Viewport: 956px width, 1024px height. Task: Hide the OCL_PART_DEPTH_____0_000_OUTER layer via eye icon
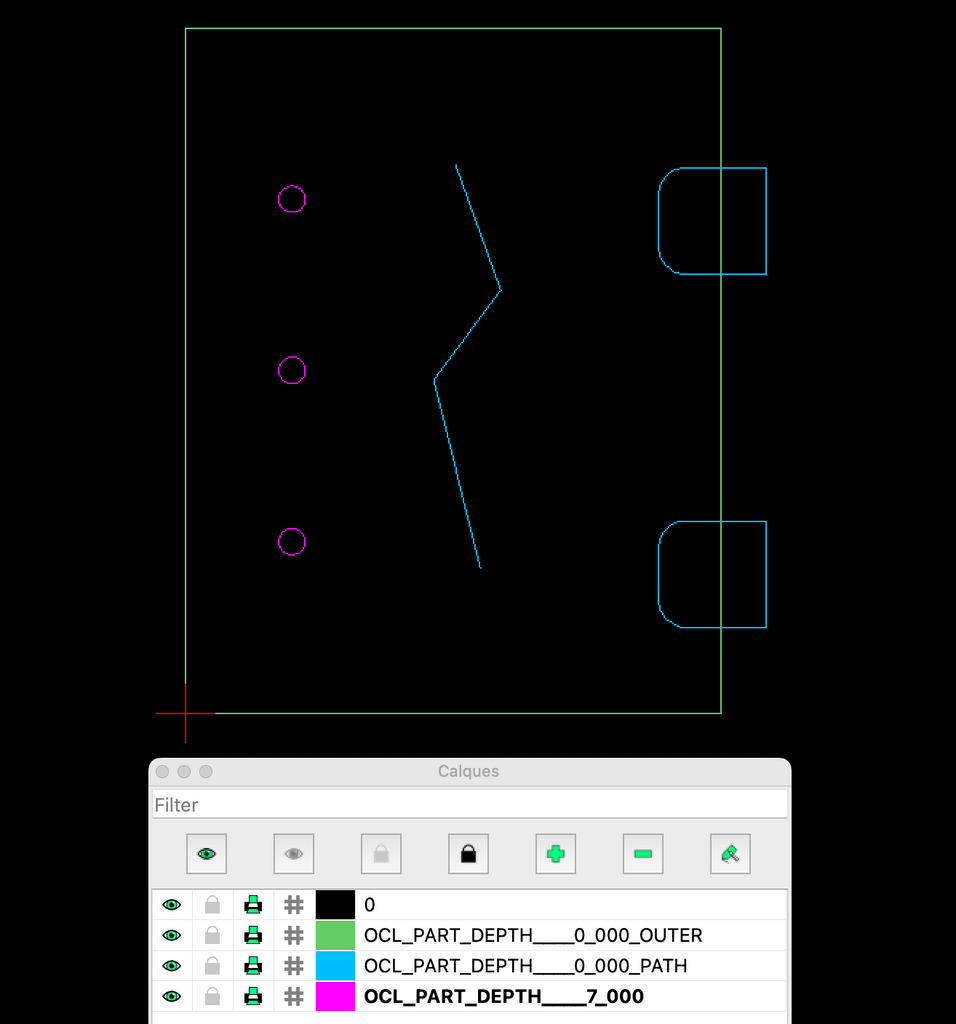(x=172, y=935)
